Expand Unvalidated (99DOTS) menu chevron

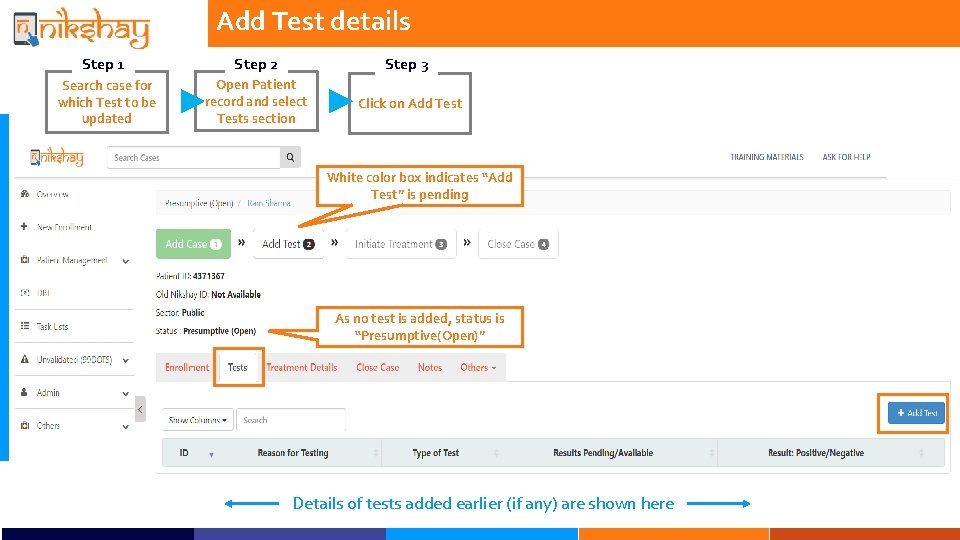pos(126,361)
